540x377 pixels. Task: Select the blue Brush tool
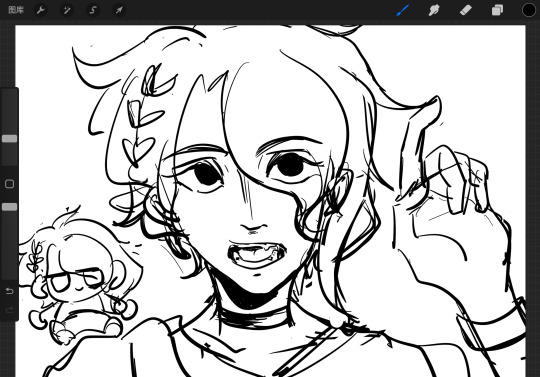(x=403, y=10)
